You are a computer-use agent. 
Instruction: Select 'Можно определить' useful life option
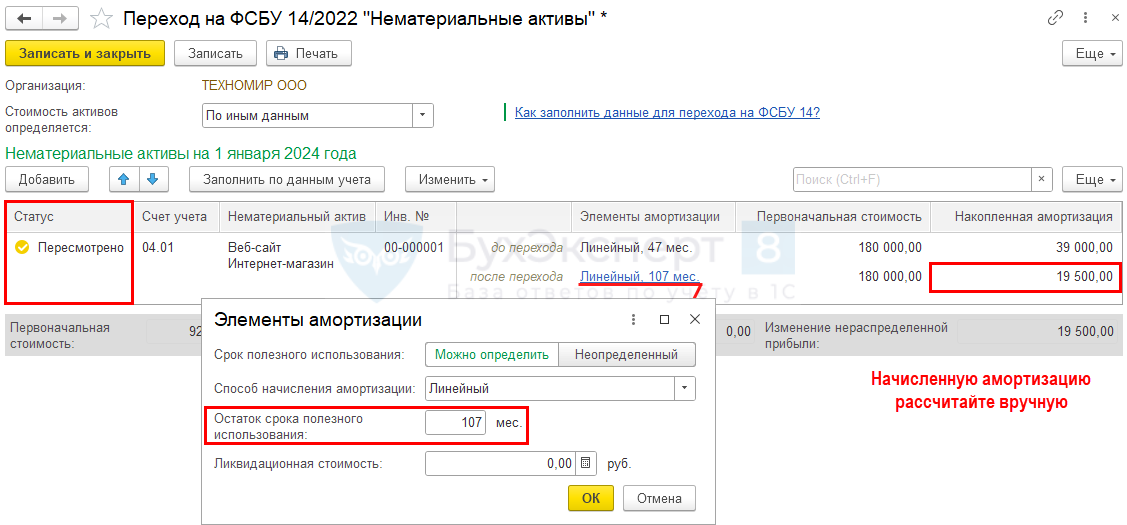pyautogui.click(x=492, y=354)
